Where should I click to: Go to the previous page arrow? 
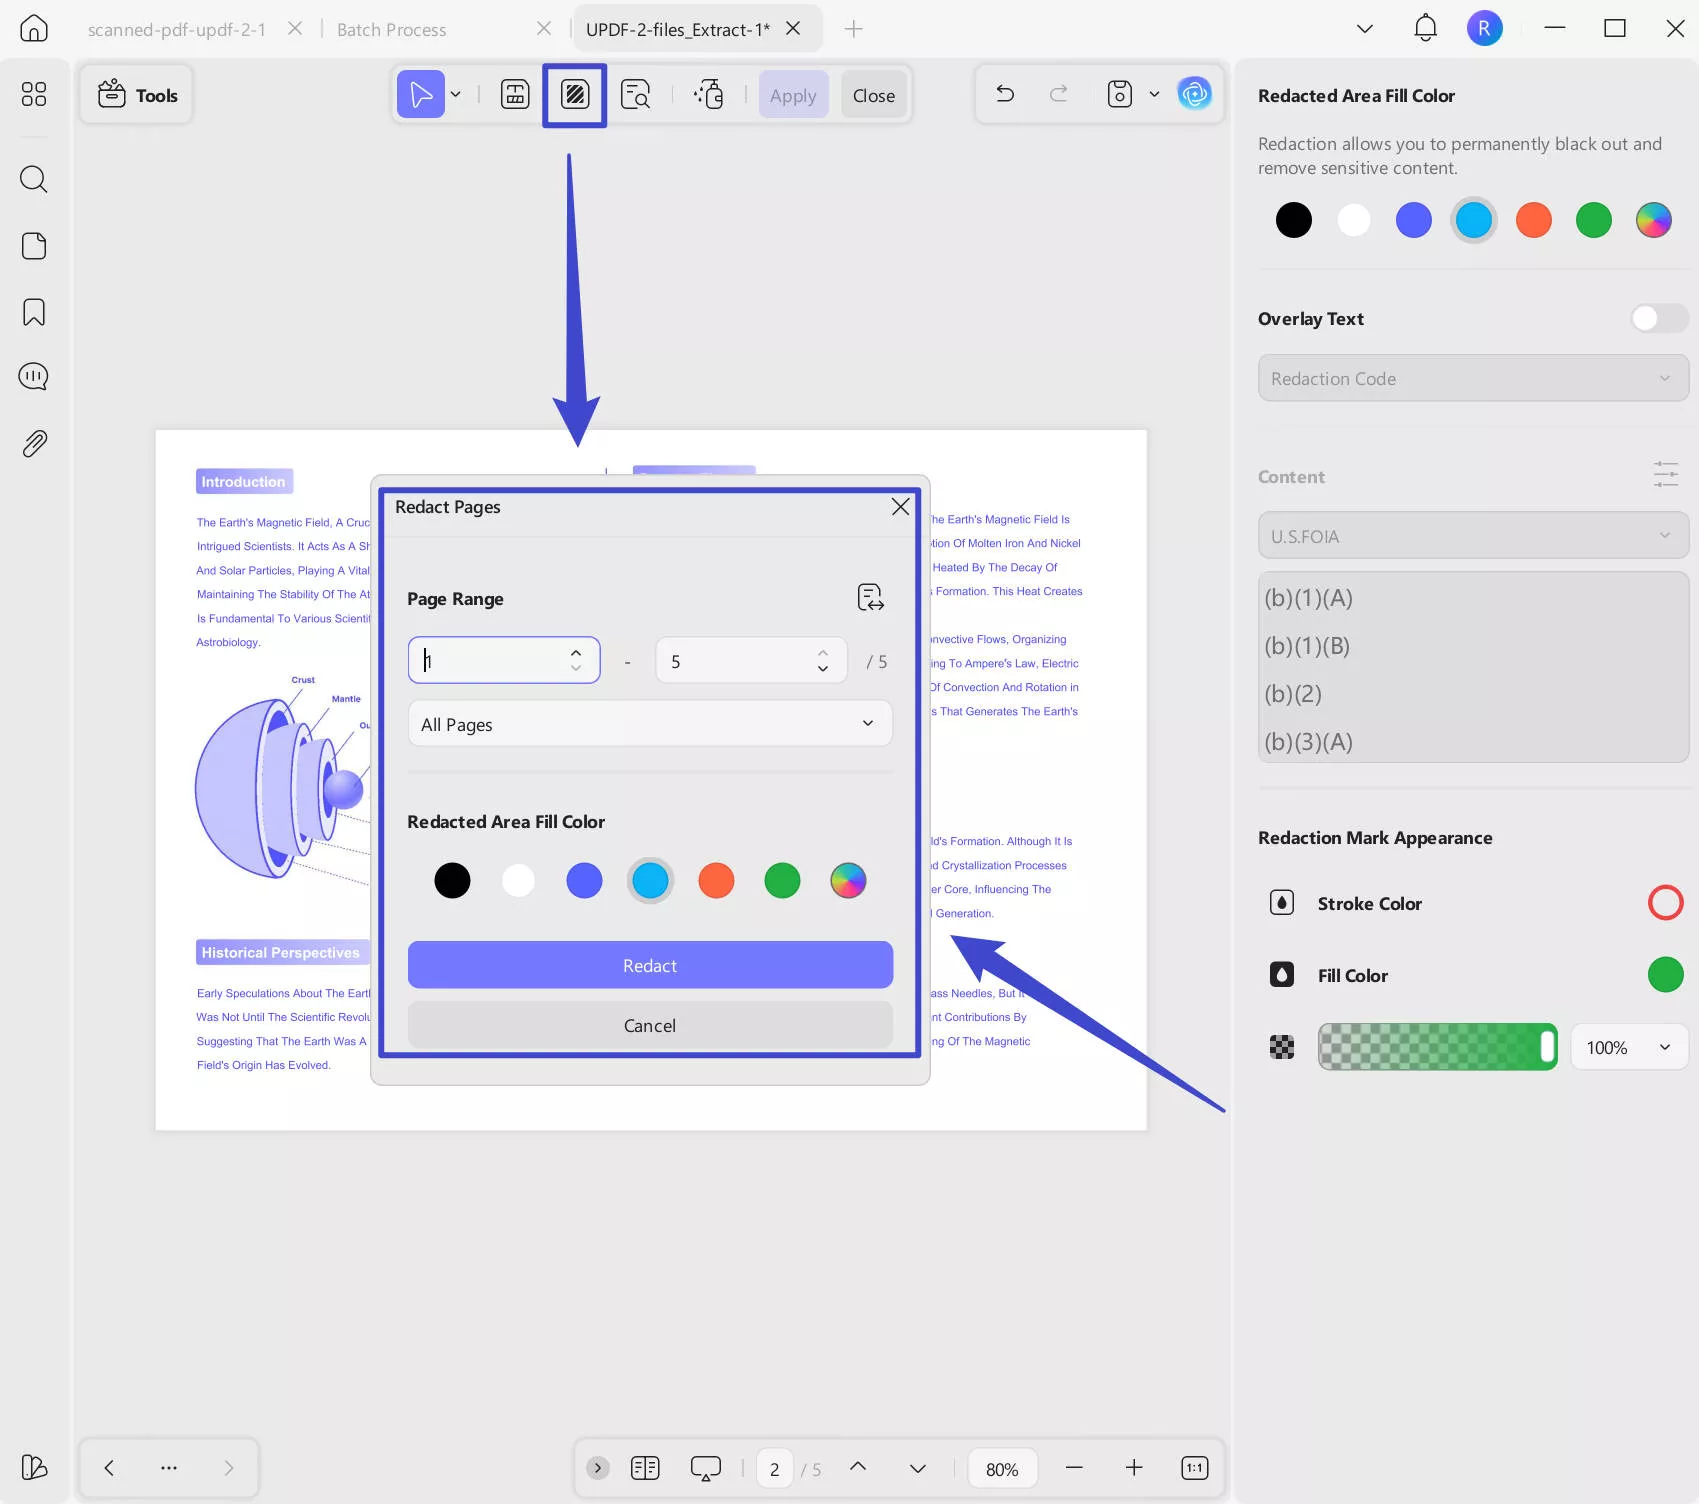pyautogui.click(x=857, y=1467)
